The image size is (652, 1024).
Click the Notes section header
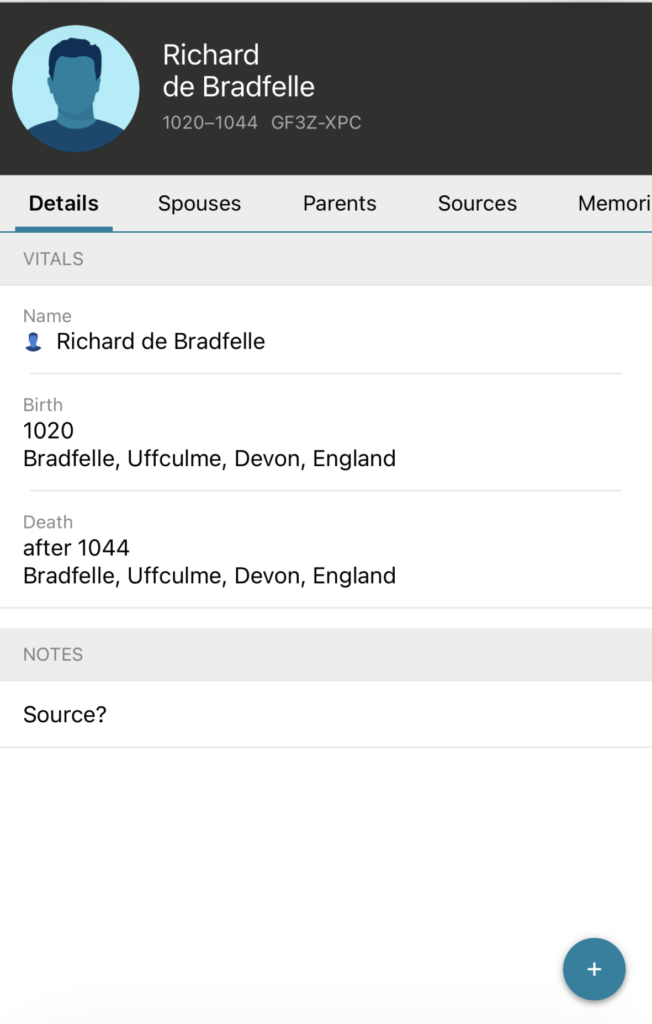pyautogui.click(x=53, y=655)
